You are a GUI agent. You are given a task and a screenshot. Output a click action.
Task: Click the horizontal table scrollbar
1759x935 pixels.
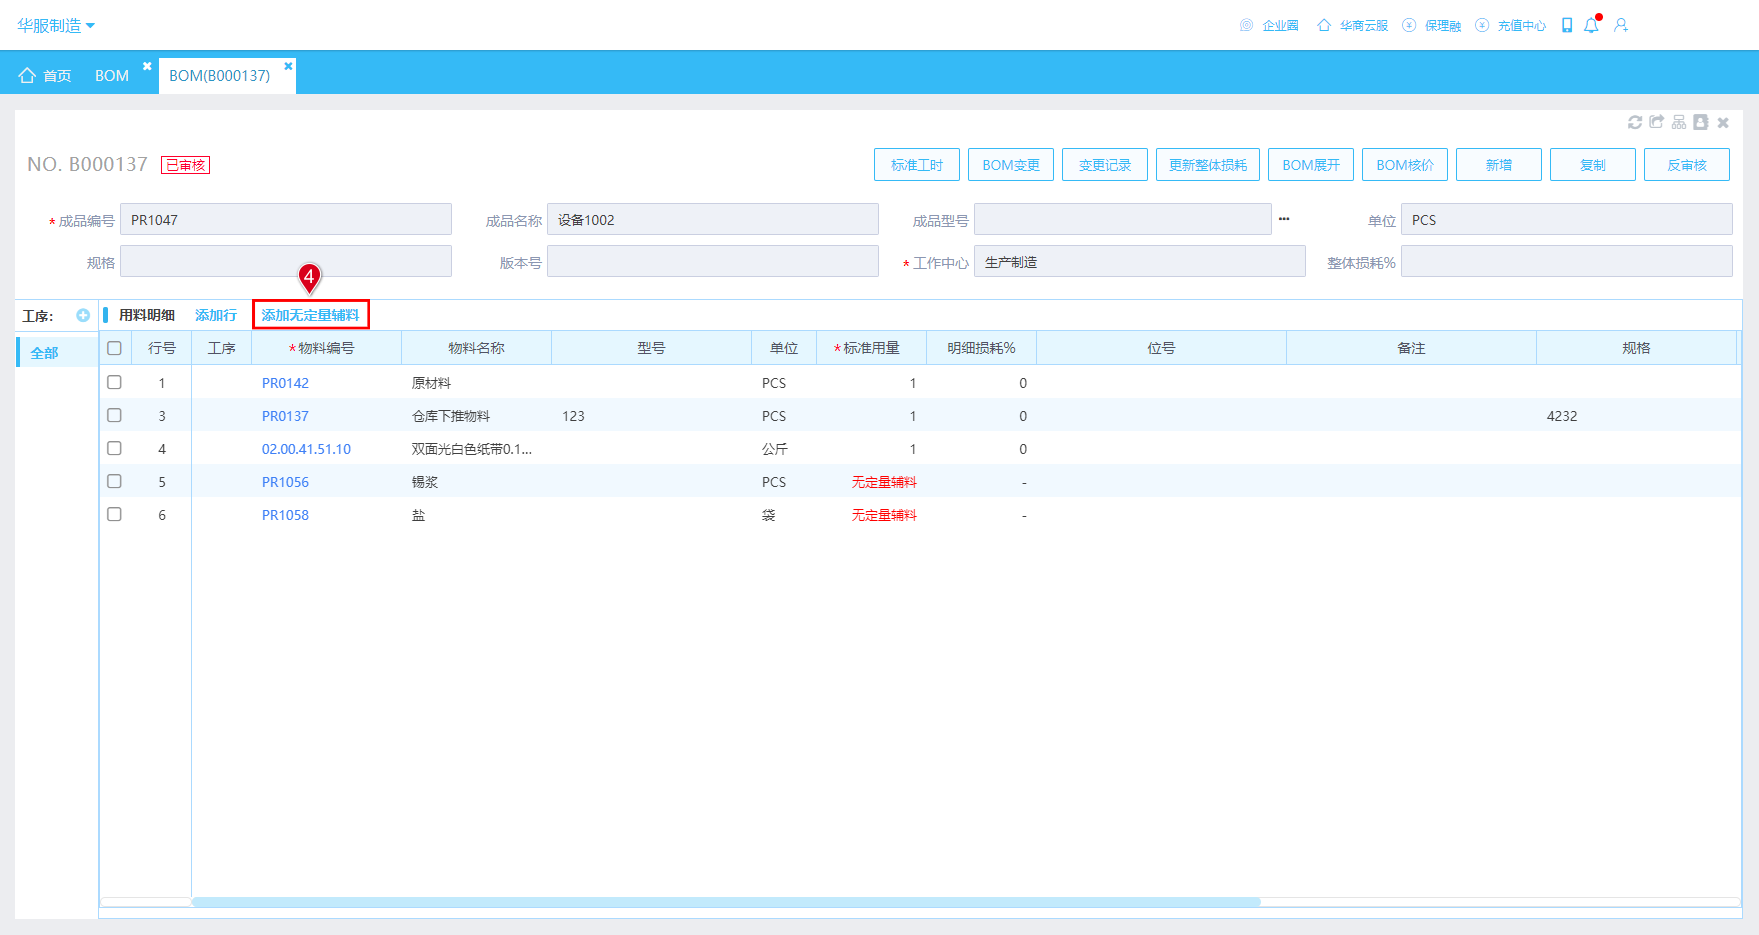pyautogui.click(x=726, y=902)
